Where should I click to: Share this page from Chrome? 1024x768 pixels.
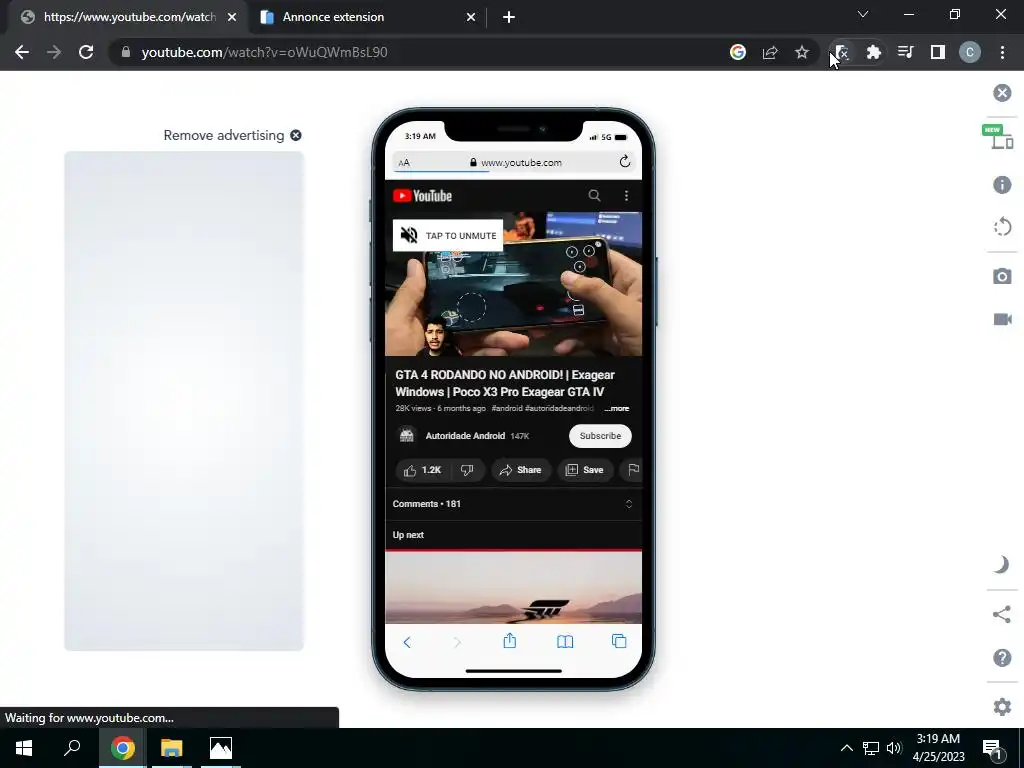pos(770,52)
